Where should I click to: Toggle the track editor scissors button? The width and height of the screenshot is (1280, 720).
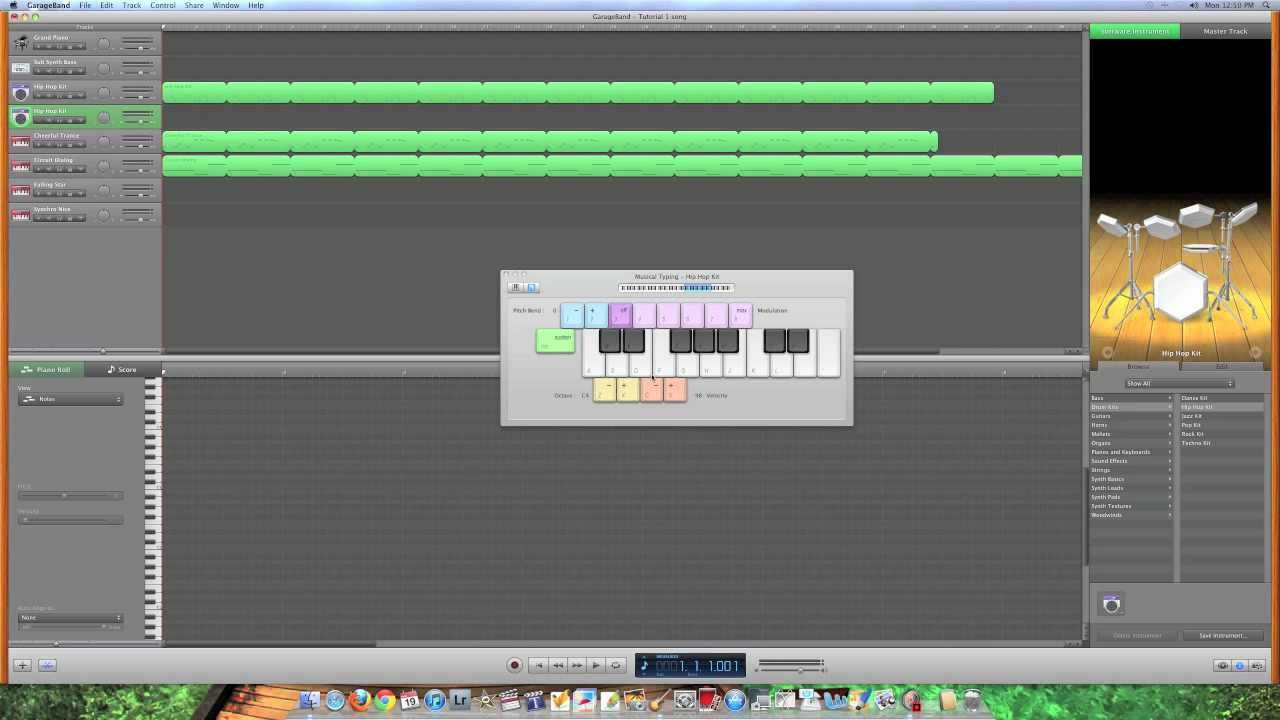tap(47, 665)
